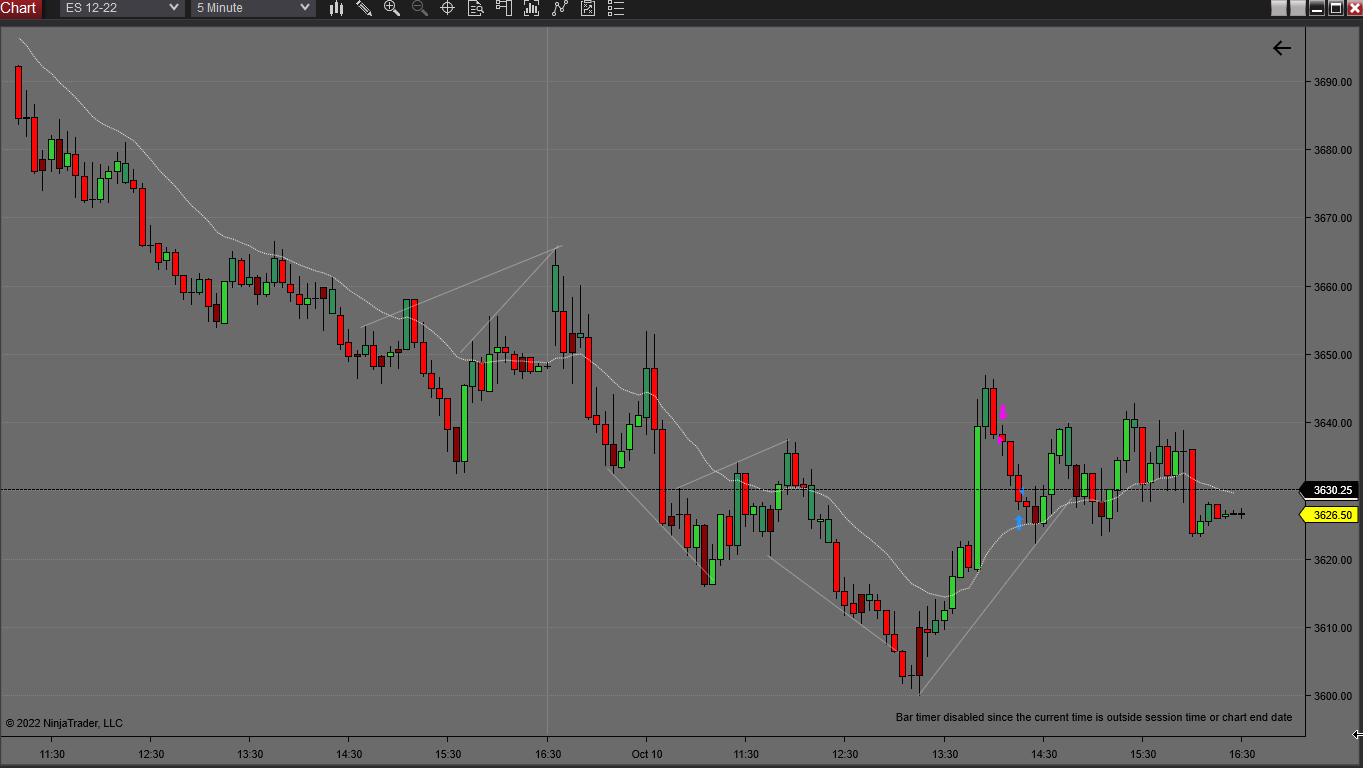
Task: Toggle the Chart Trader icon
Action: click(504, 8)
